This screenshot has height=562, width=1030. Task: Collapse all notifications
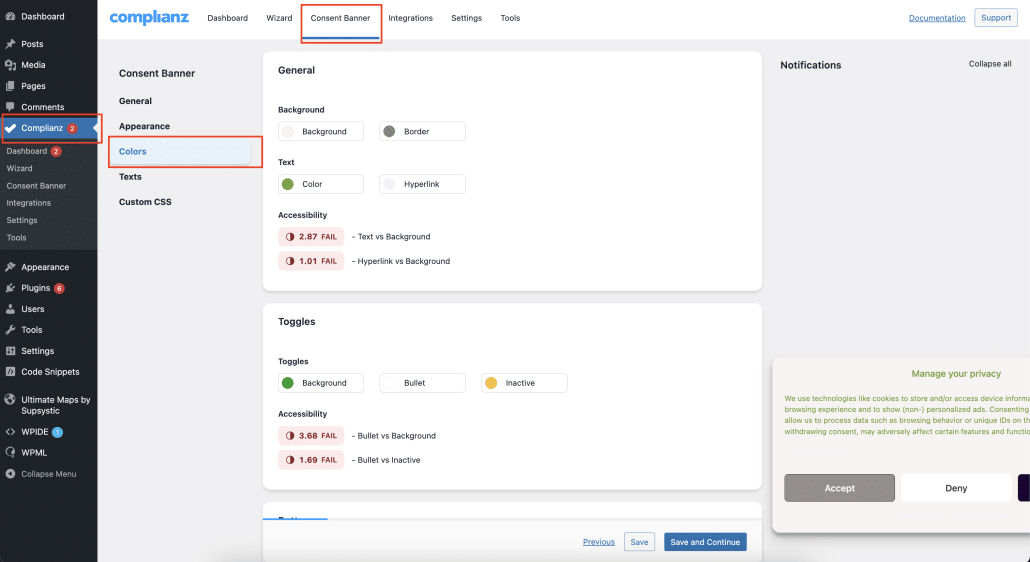point(989,64)
